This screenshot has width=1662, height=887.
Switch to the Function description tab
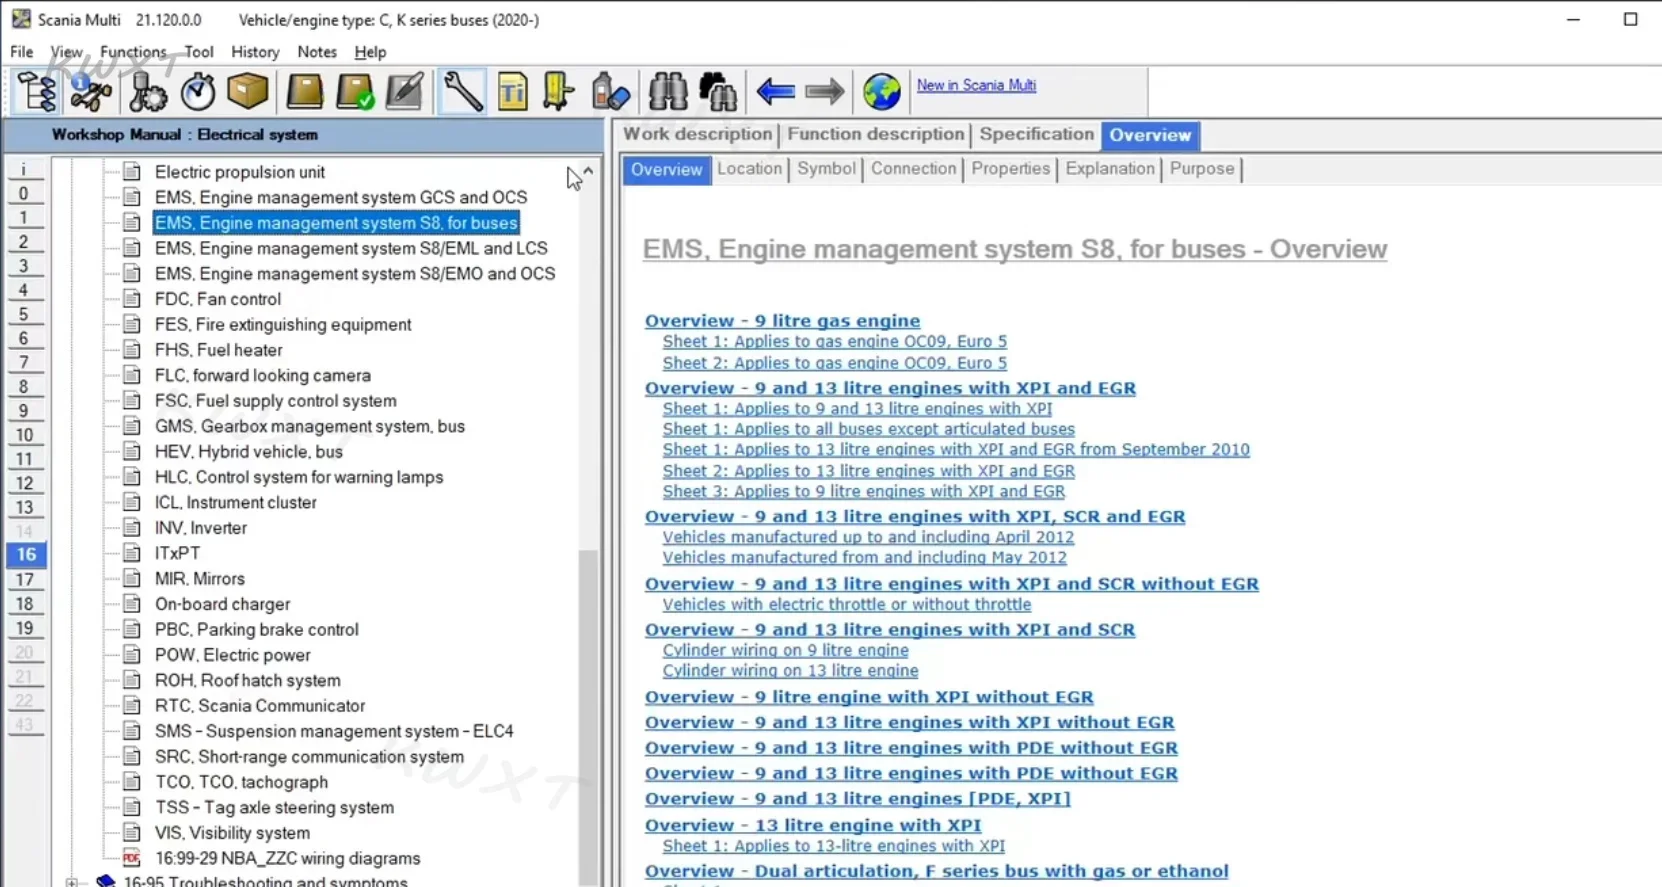click(876, 134)
